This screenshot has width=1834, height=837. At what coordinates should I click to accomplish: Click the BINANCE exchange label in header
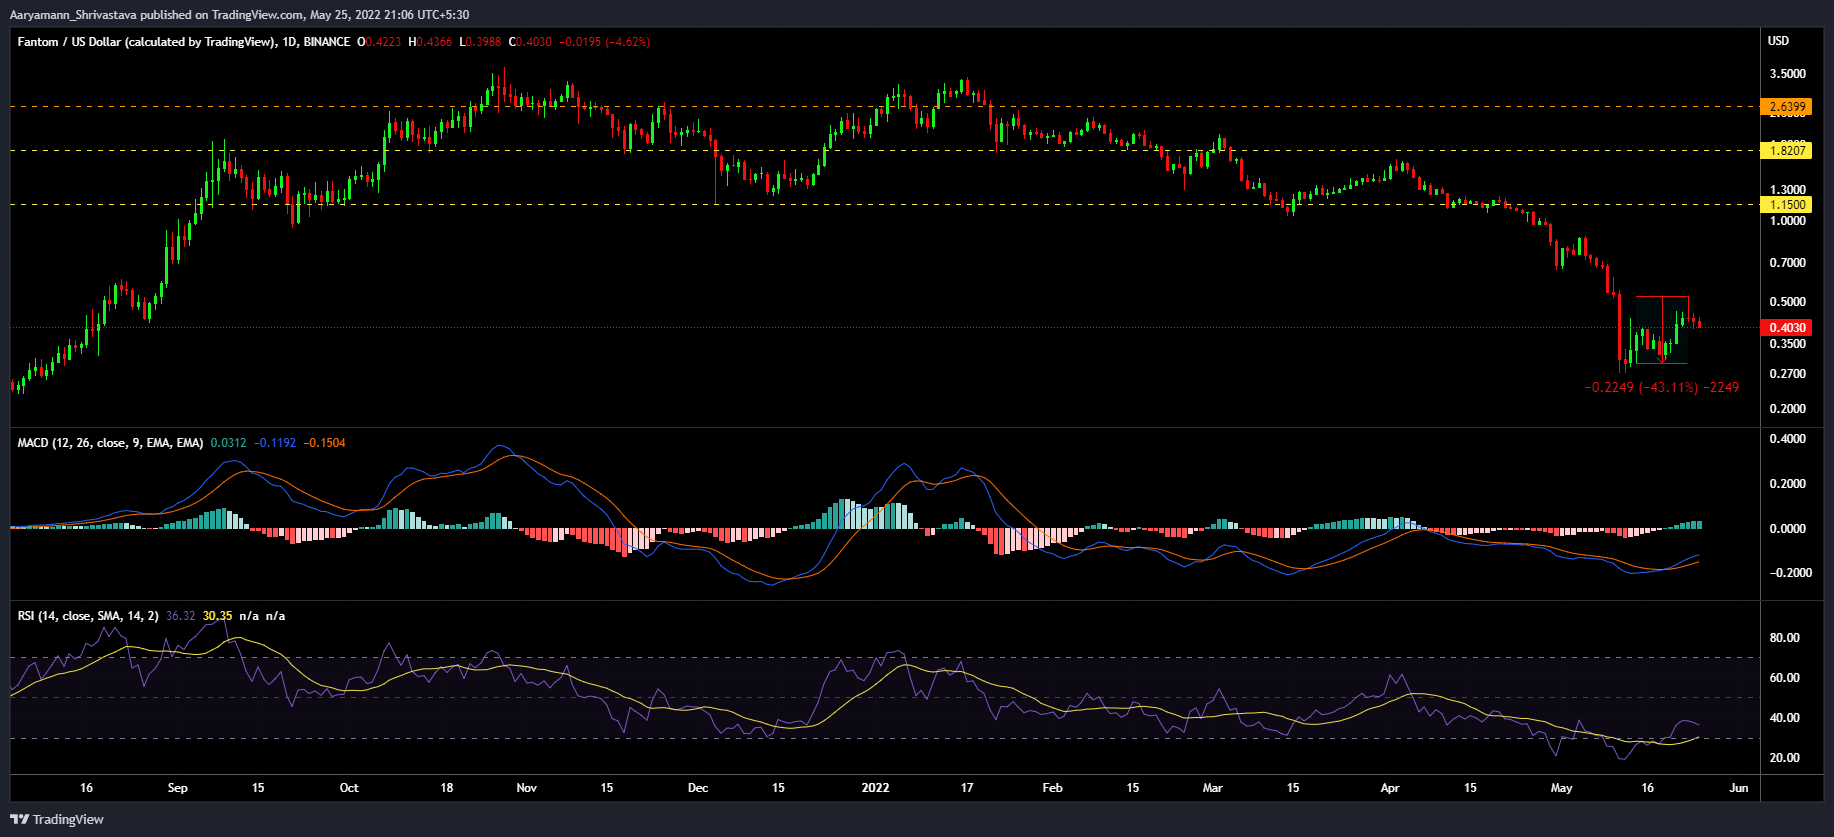(x=326, y=42)
